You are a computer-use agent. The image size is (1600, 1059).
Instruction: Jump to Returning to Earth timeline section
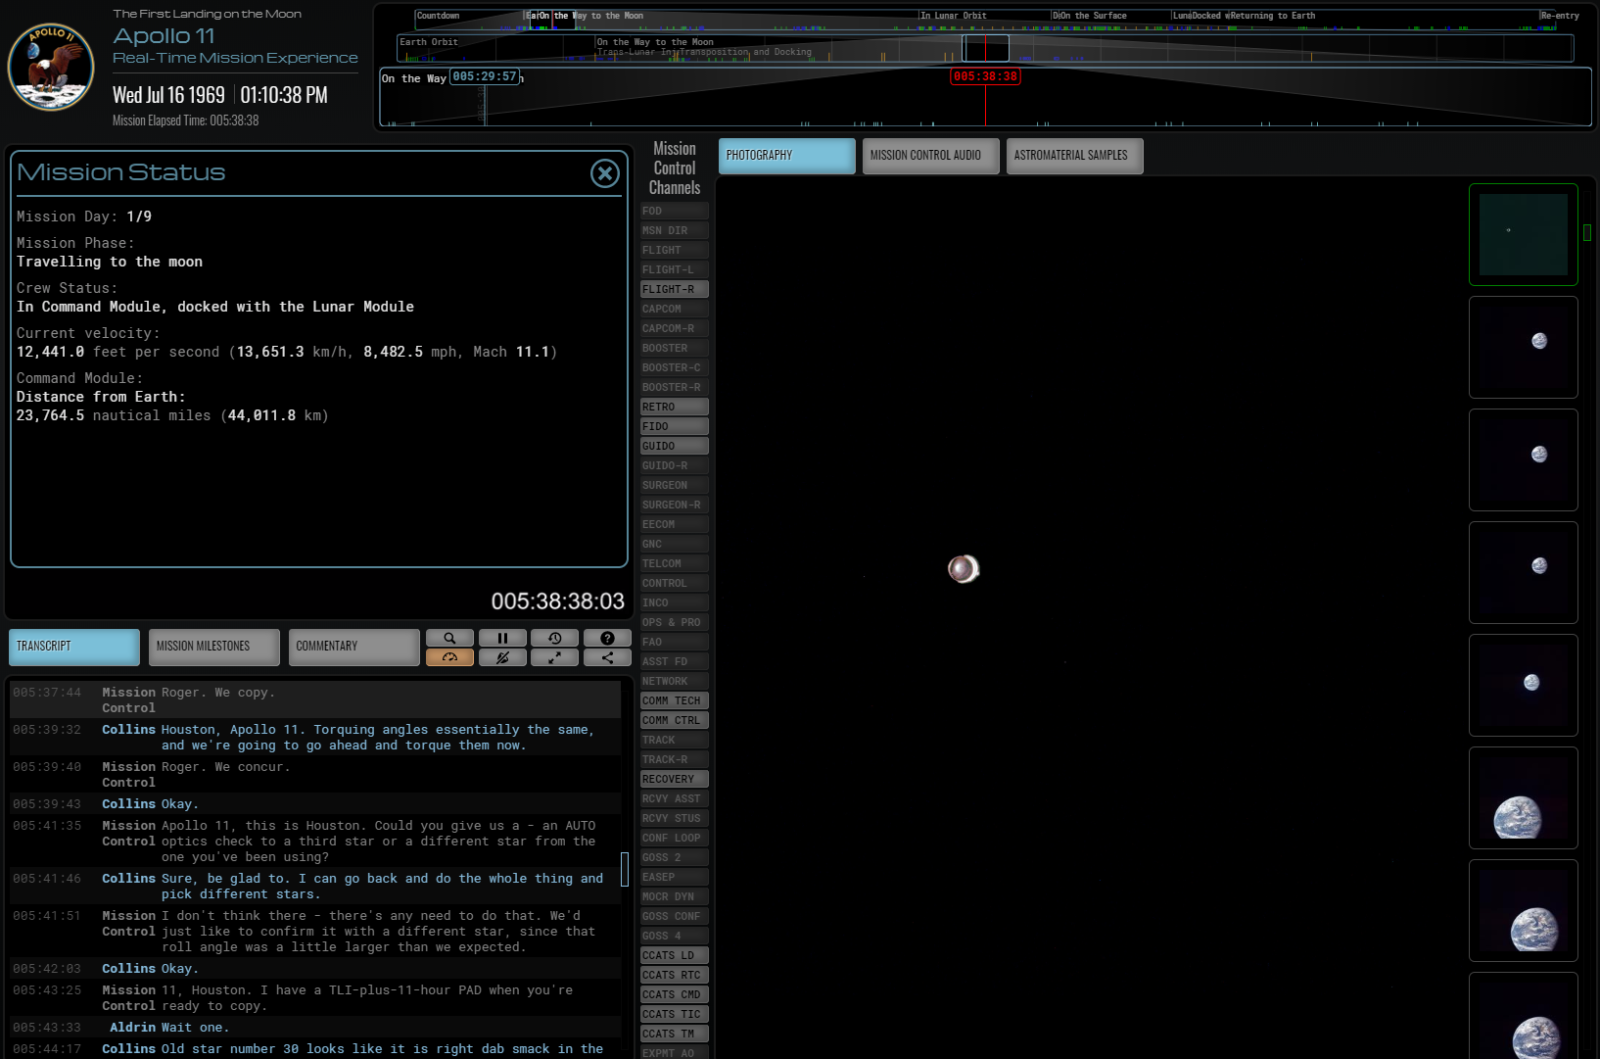(1273, 16)
